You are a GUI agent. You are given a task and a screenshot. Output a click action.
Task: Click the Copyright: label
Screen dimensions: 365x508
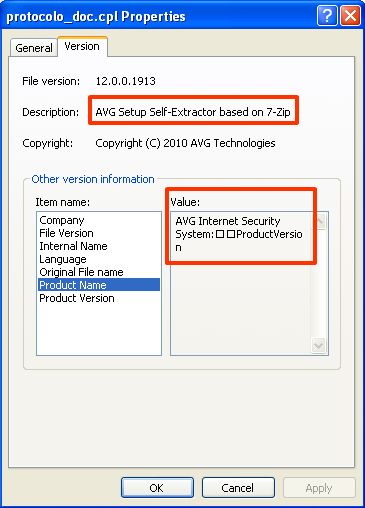click(48, 143)
